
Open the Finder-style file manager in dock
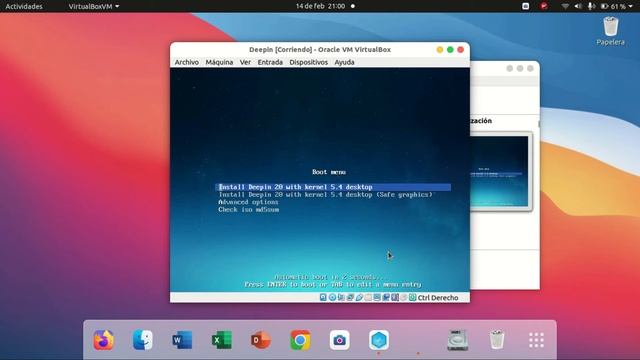tap(142, 340)
